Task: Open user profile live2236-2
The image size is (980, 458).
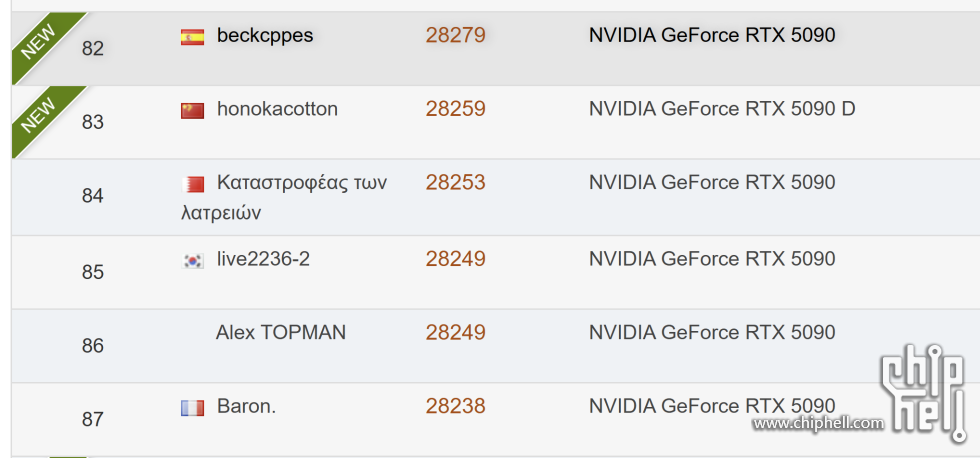Action: [x=263, y=259]
